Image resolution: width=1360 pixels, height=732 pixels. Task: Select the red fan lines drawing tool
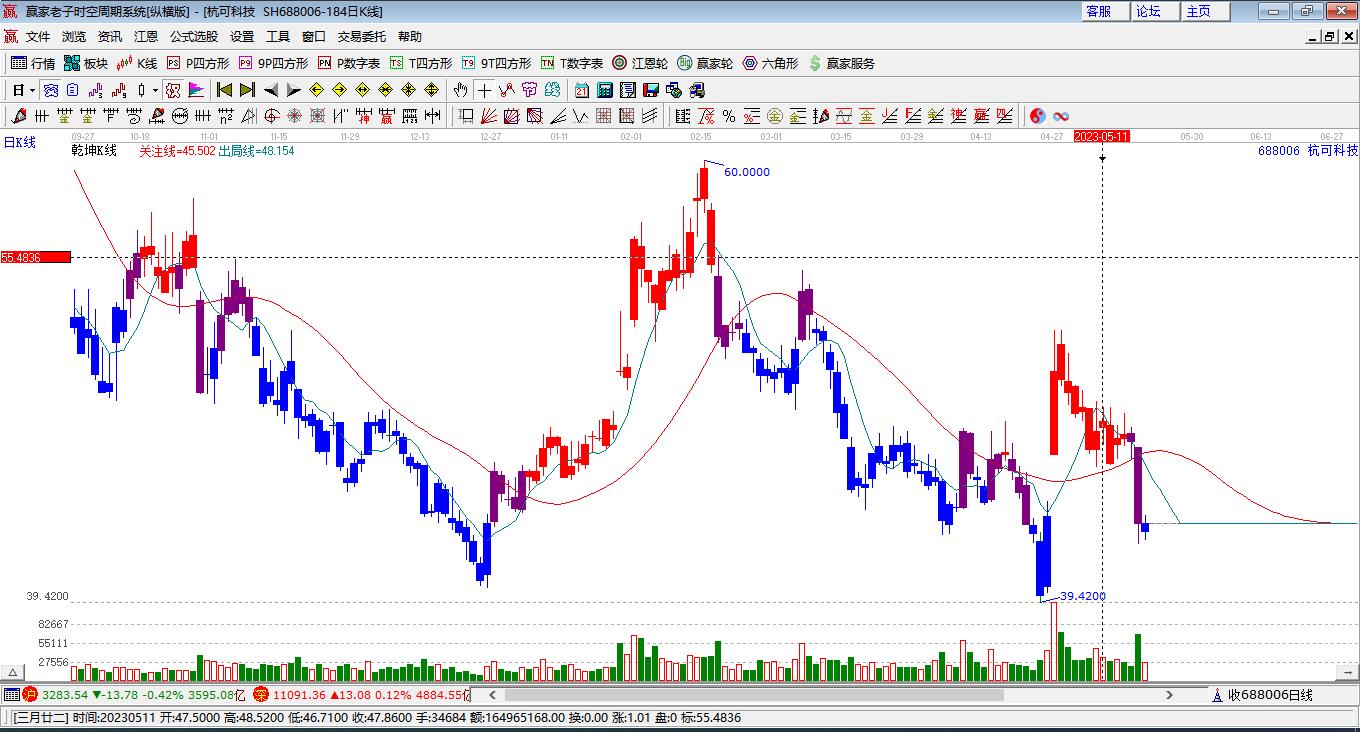489,116
